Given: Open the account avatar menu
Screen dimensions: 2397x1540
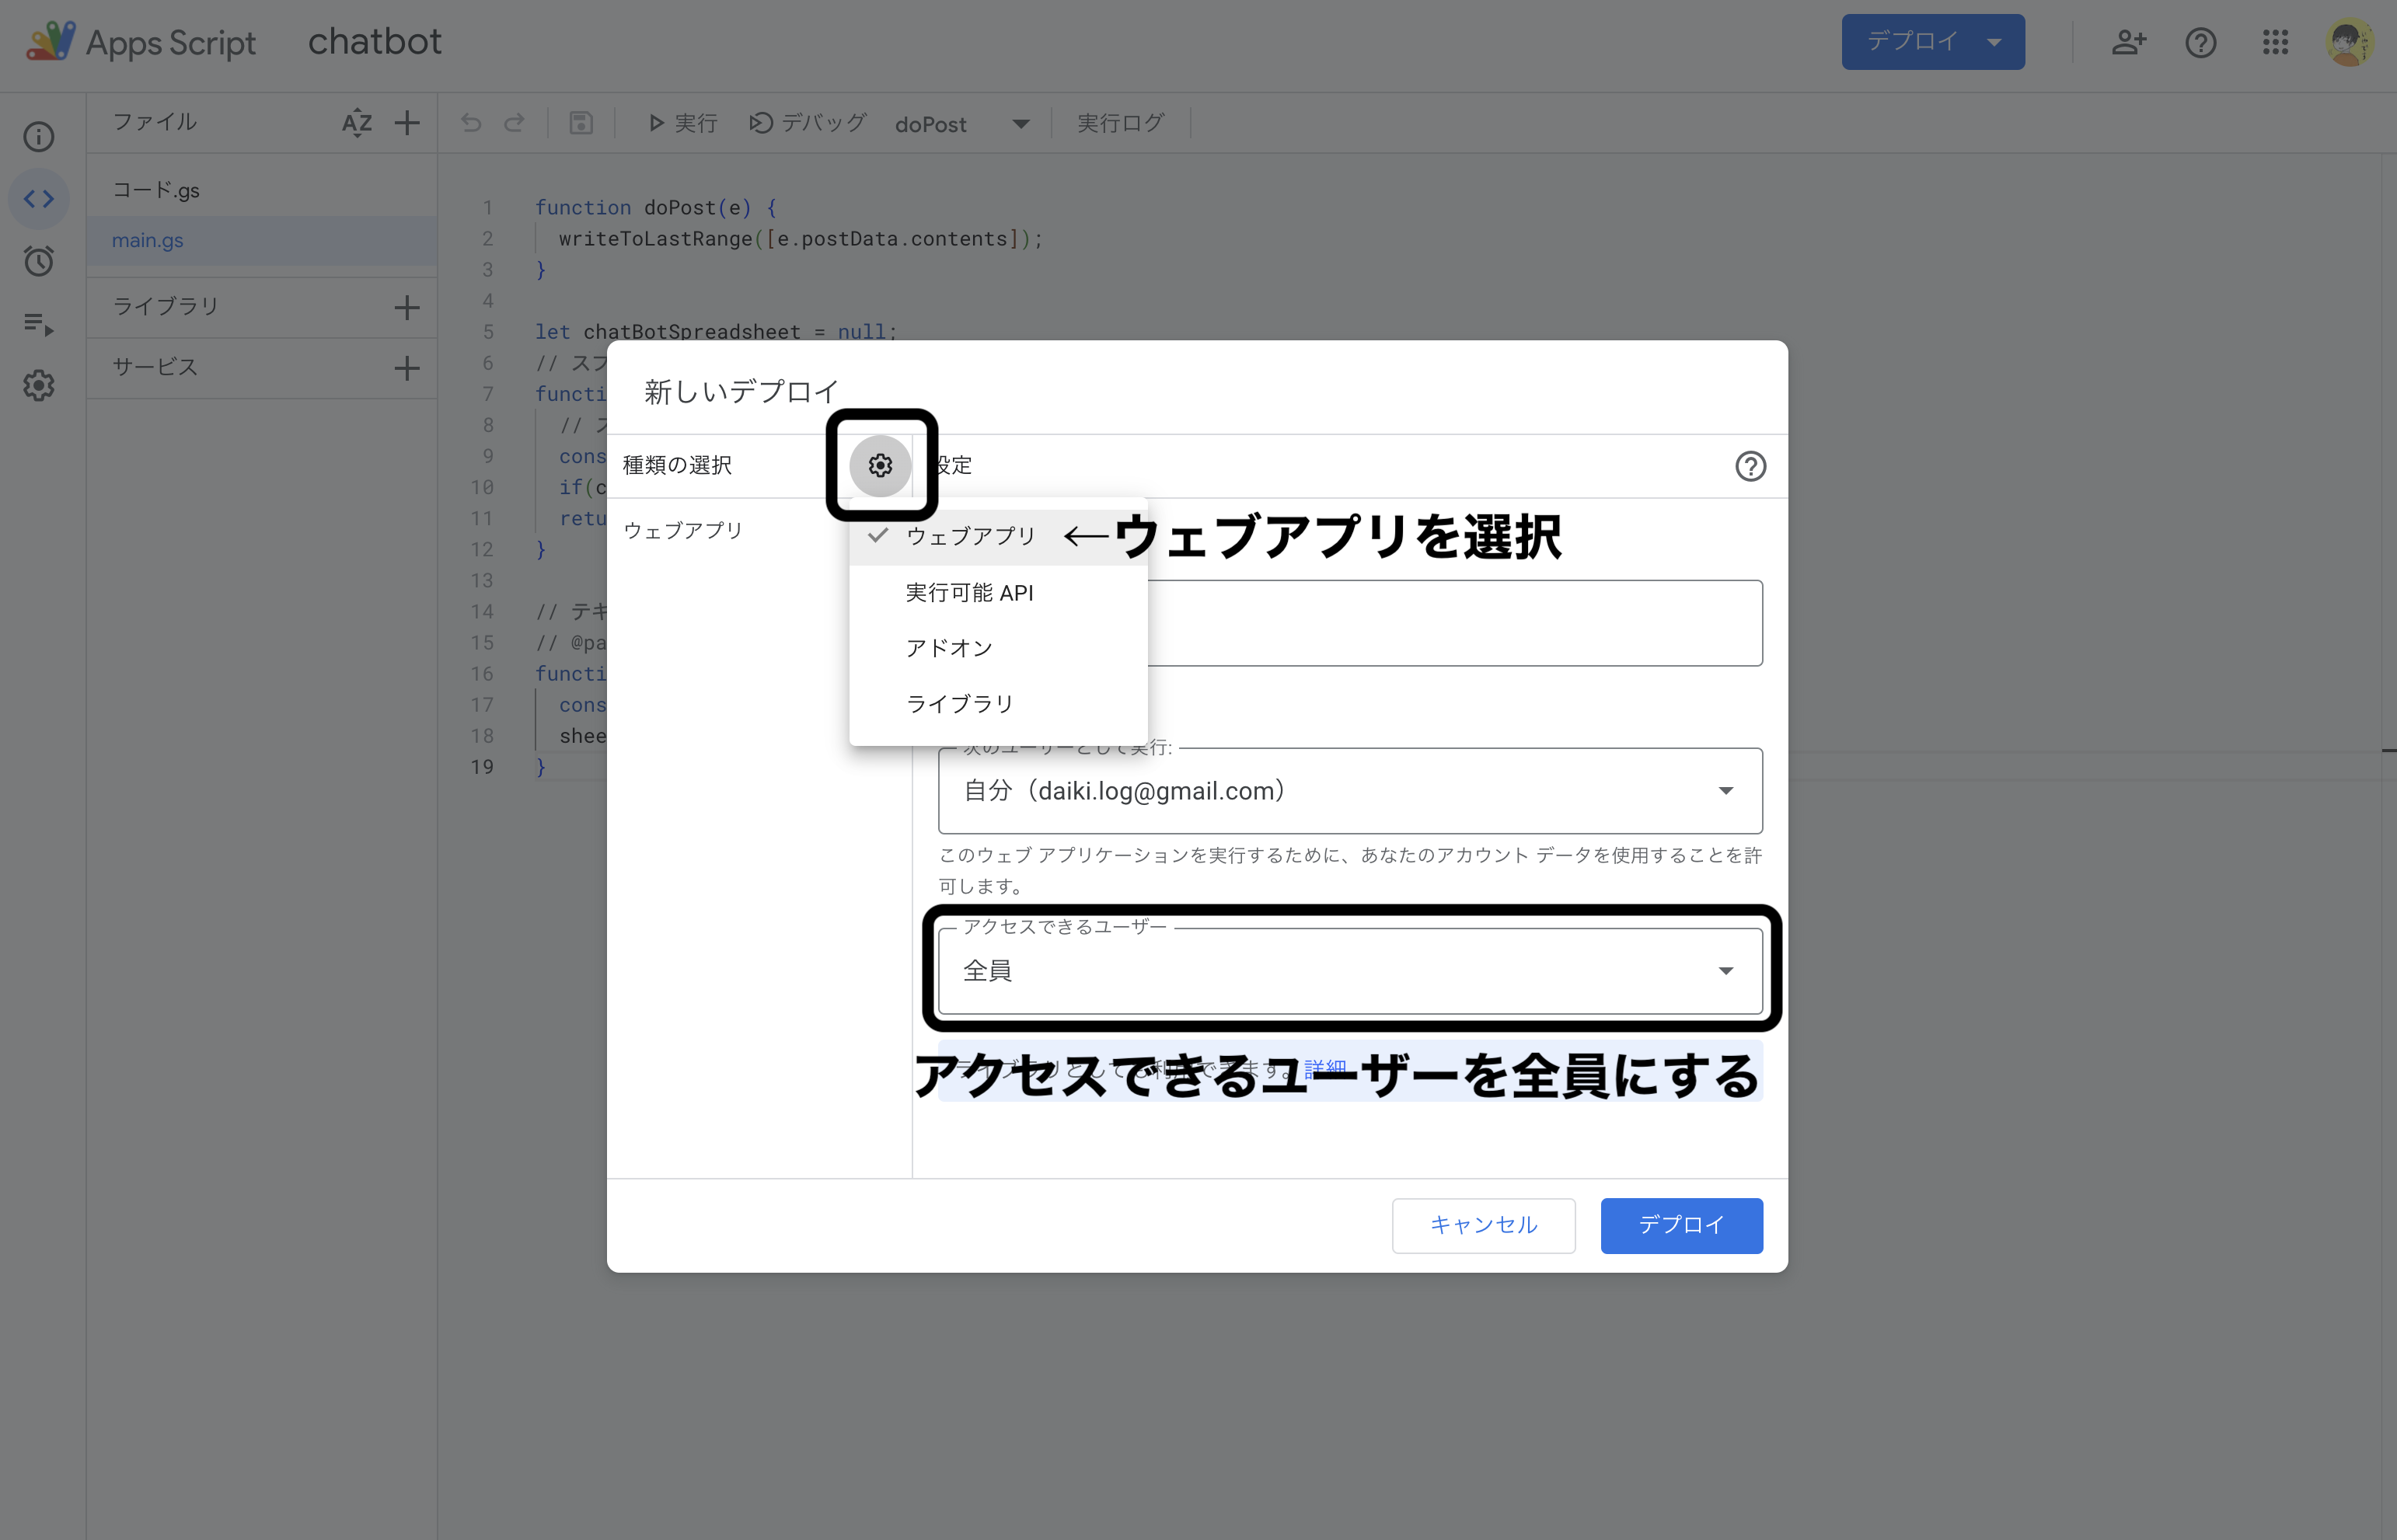Looking at the screenshot, I should (2349, 42).
